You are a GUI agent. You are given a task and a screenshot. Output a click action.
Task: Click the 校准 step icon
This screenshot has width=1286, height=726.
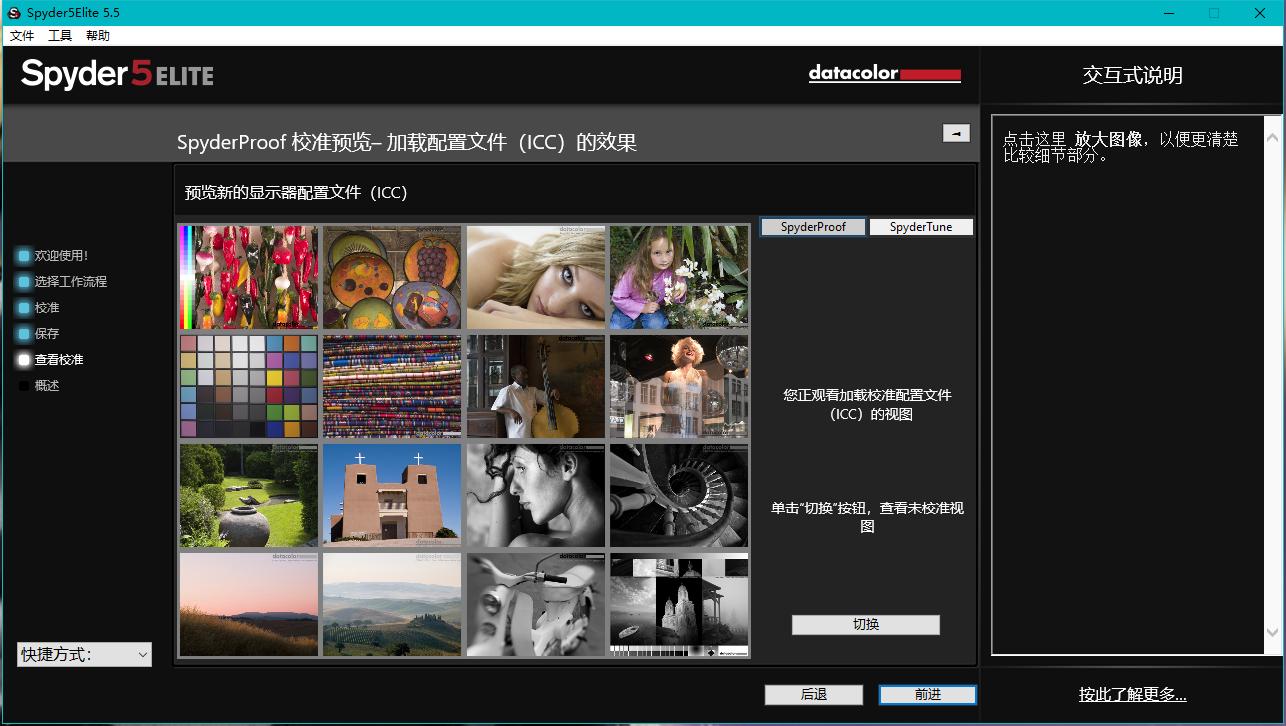tap(24, 307)
